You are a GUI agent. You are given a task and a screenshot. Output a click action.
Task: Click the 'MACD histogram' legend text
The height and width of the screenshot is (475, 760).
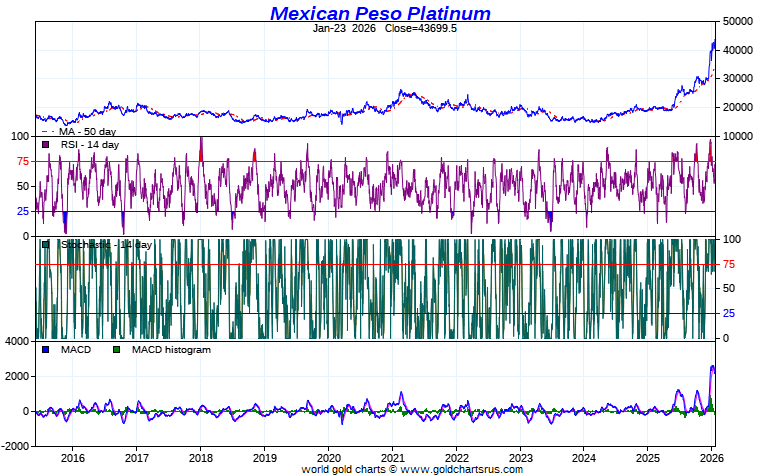(171, 349)
